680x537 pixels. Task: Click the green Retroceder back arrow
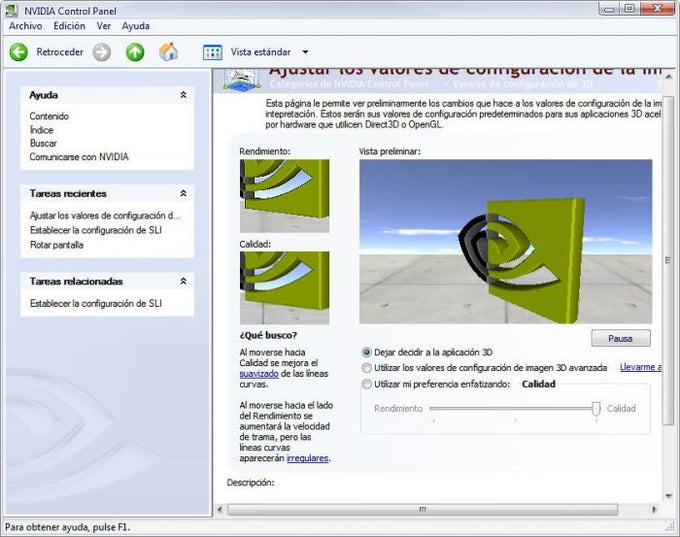pyautogui.click(x=19, y=52)
